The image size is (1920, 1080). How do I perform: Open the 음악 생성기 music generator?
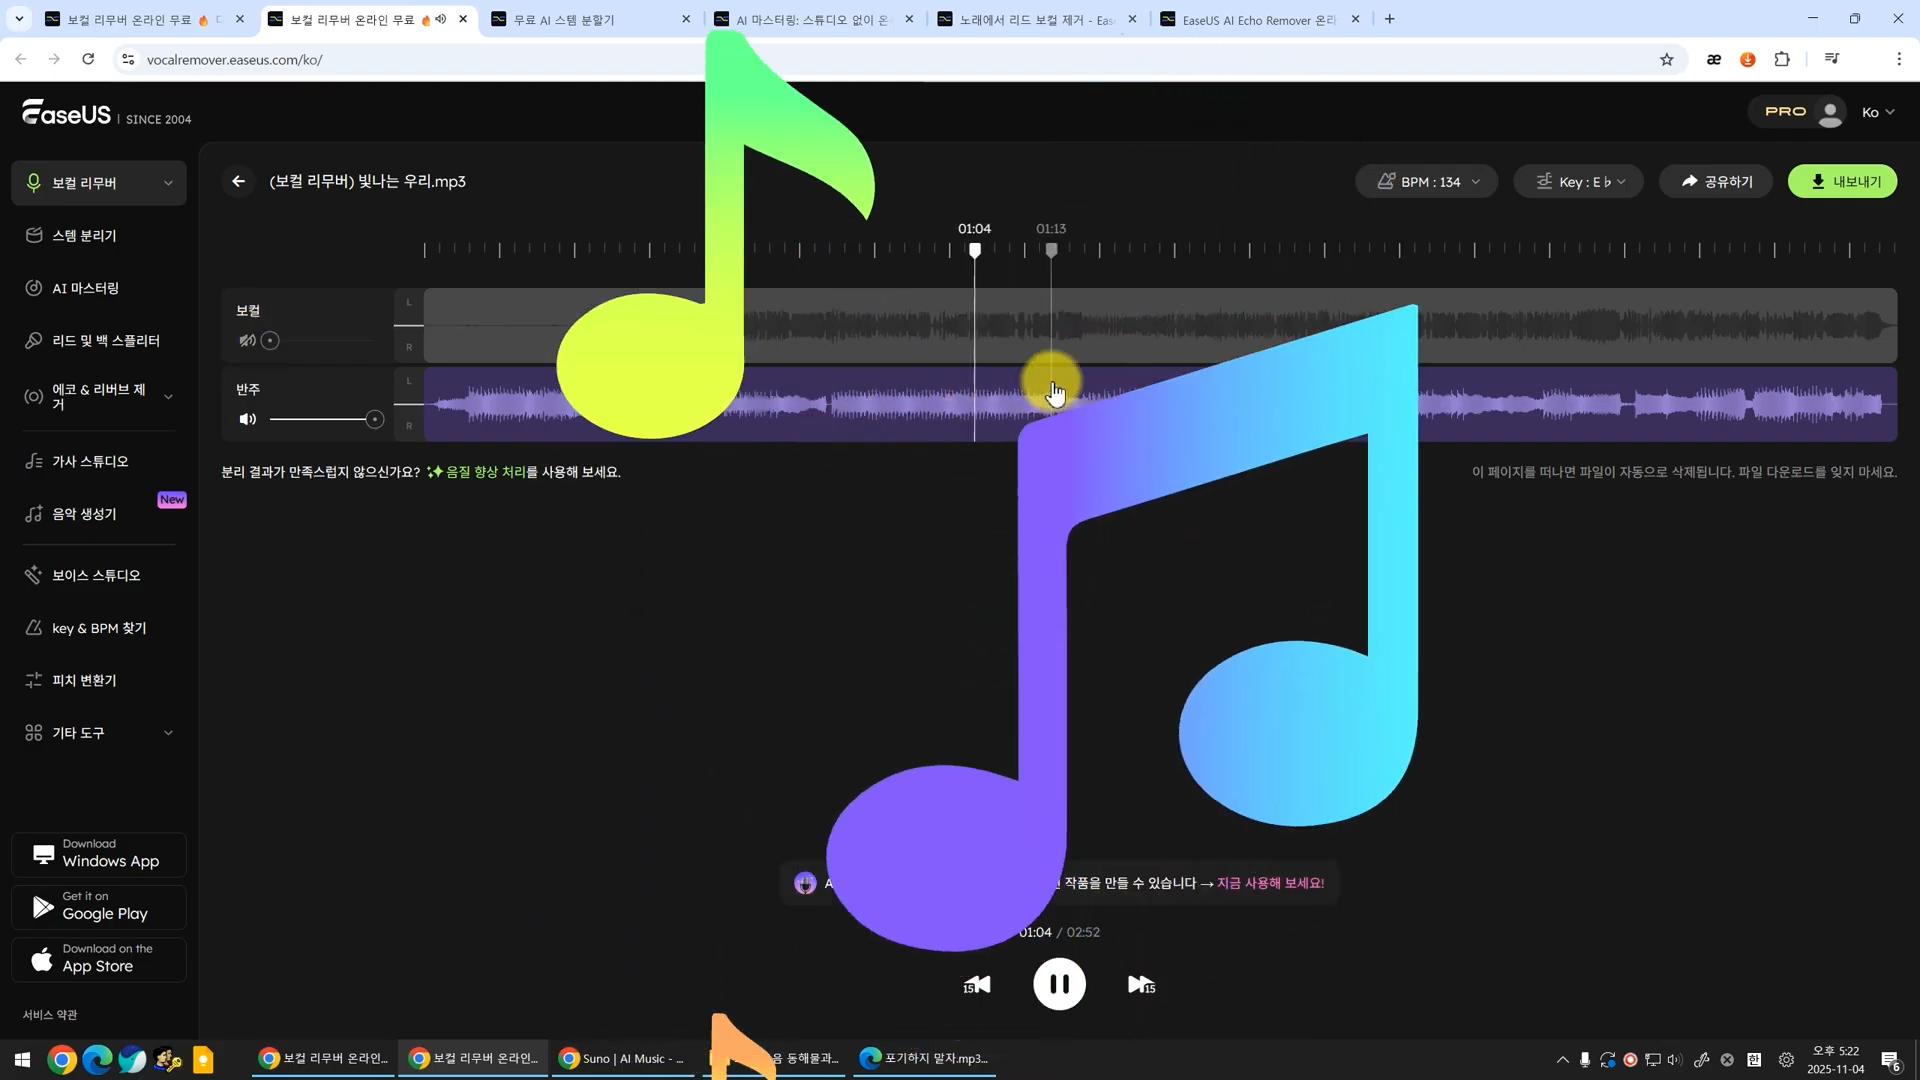84,514
